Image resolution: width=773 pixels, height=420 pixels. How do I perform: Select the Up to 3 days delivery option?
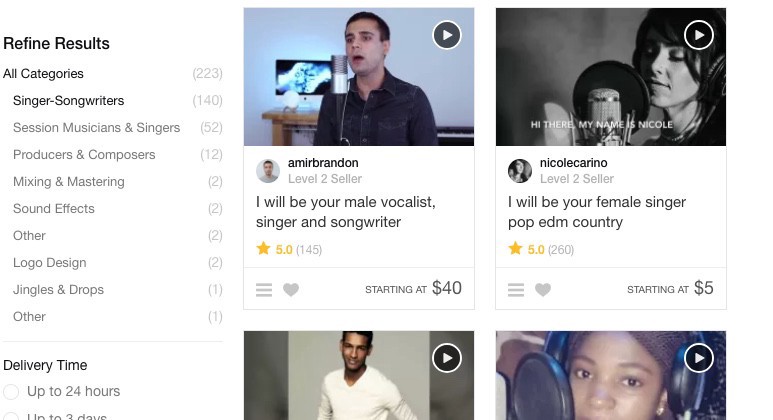[11, 417]
